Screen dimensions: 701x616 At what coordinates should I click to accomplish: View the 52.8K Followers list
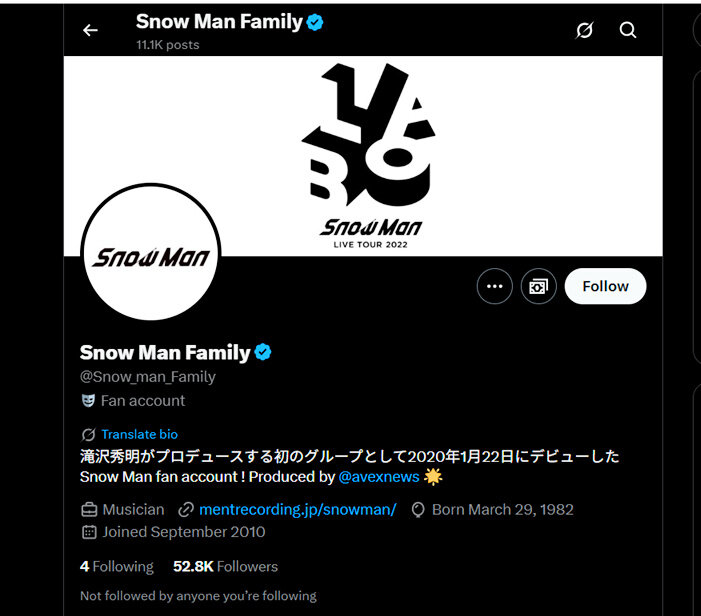point(225,566)
